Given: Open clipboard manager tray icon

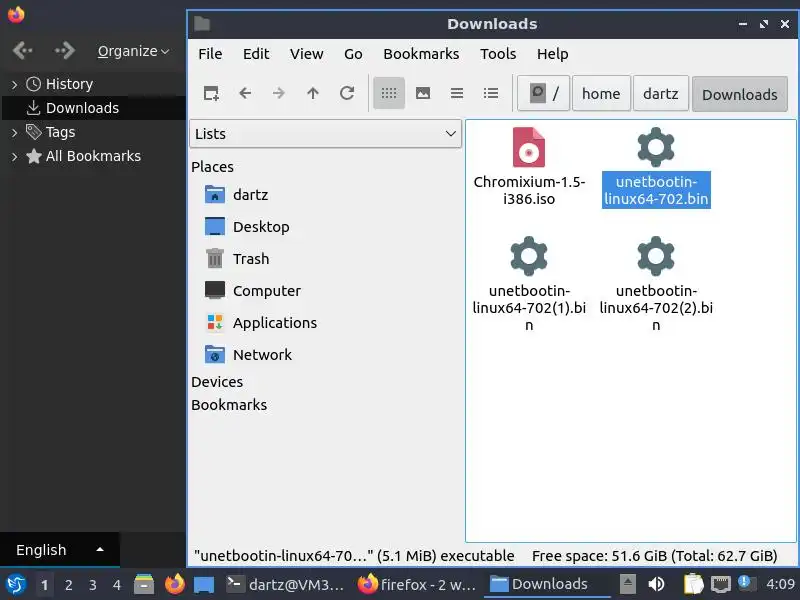Looking at the screenshot, I should tap(693, 584).
